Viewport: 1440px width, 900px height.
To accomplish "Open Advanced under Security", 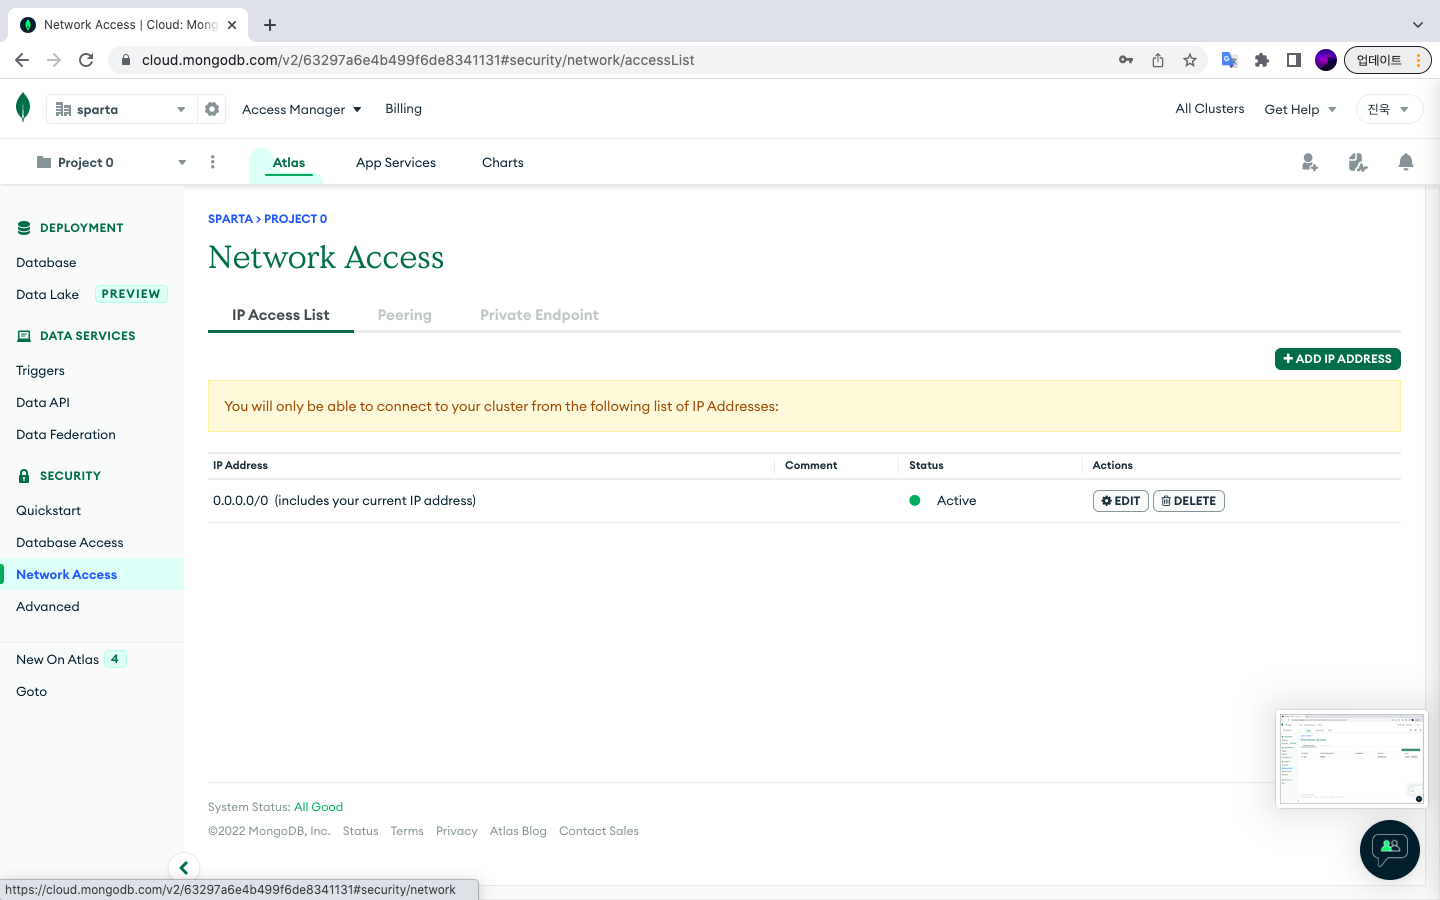I will (48, 606).
